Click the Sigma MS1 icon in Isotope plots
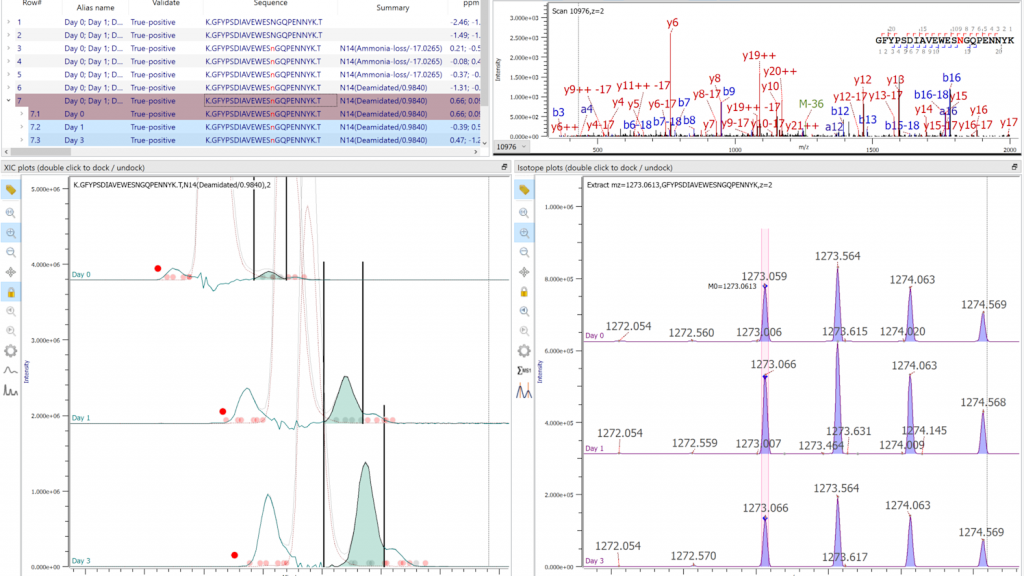1024x576 pixels. (522, 371)
